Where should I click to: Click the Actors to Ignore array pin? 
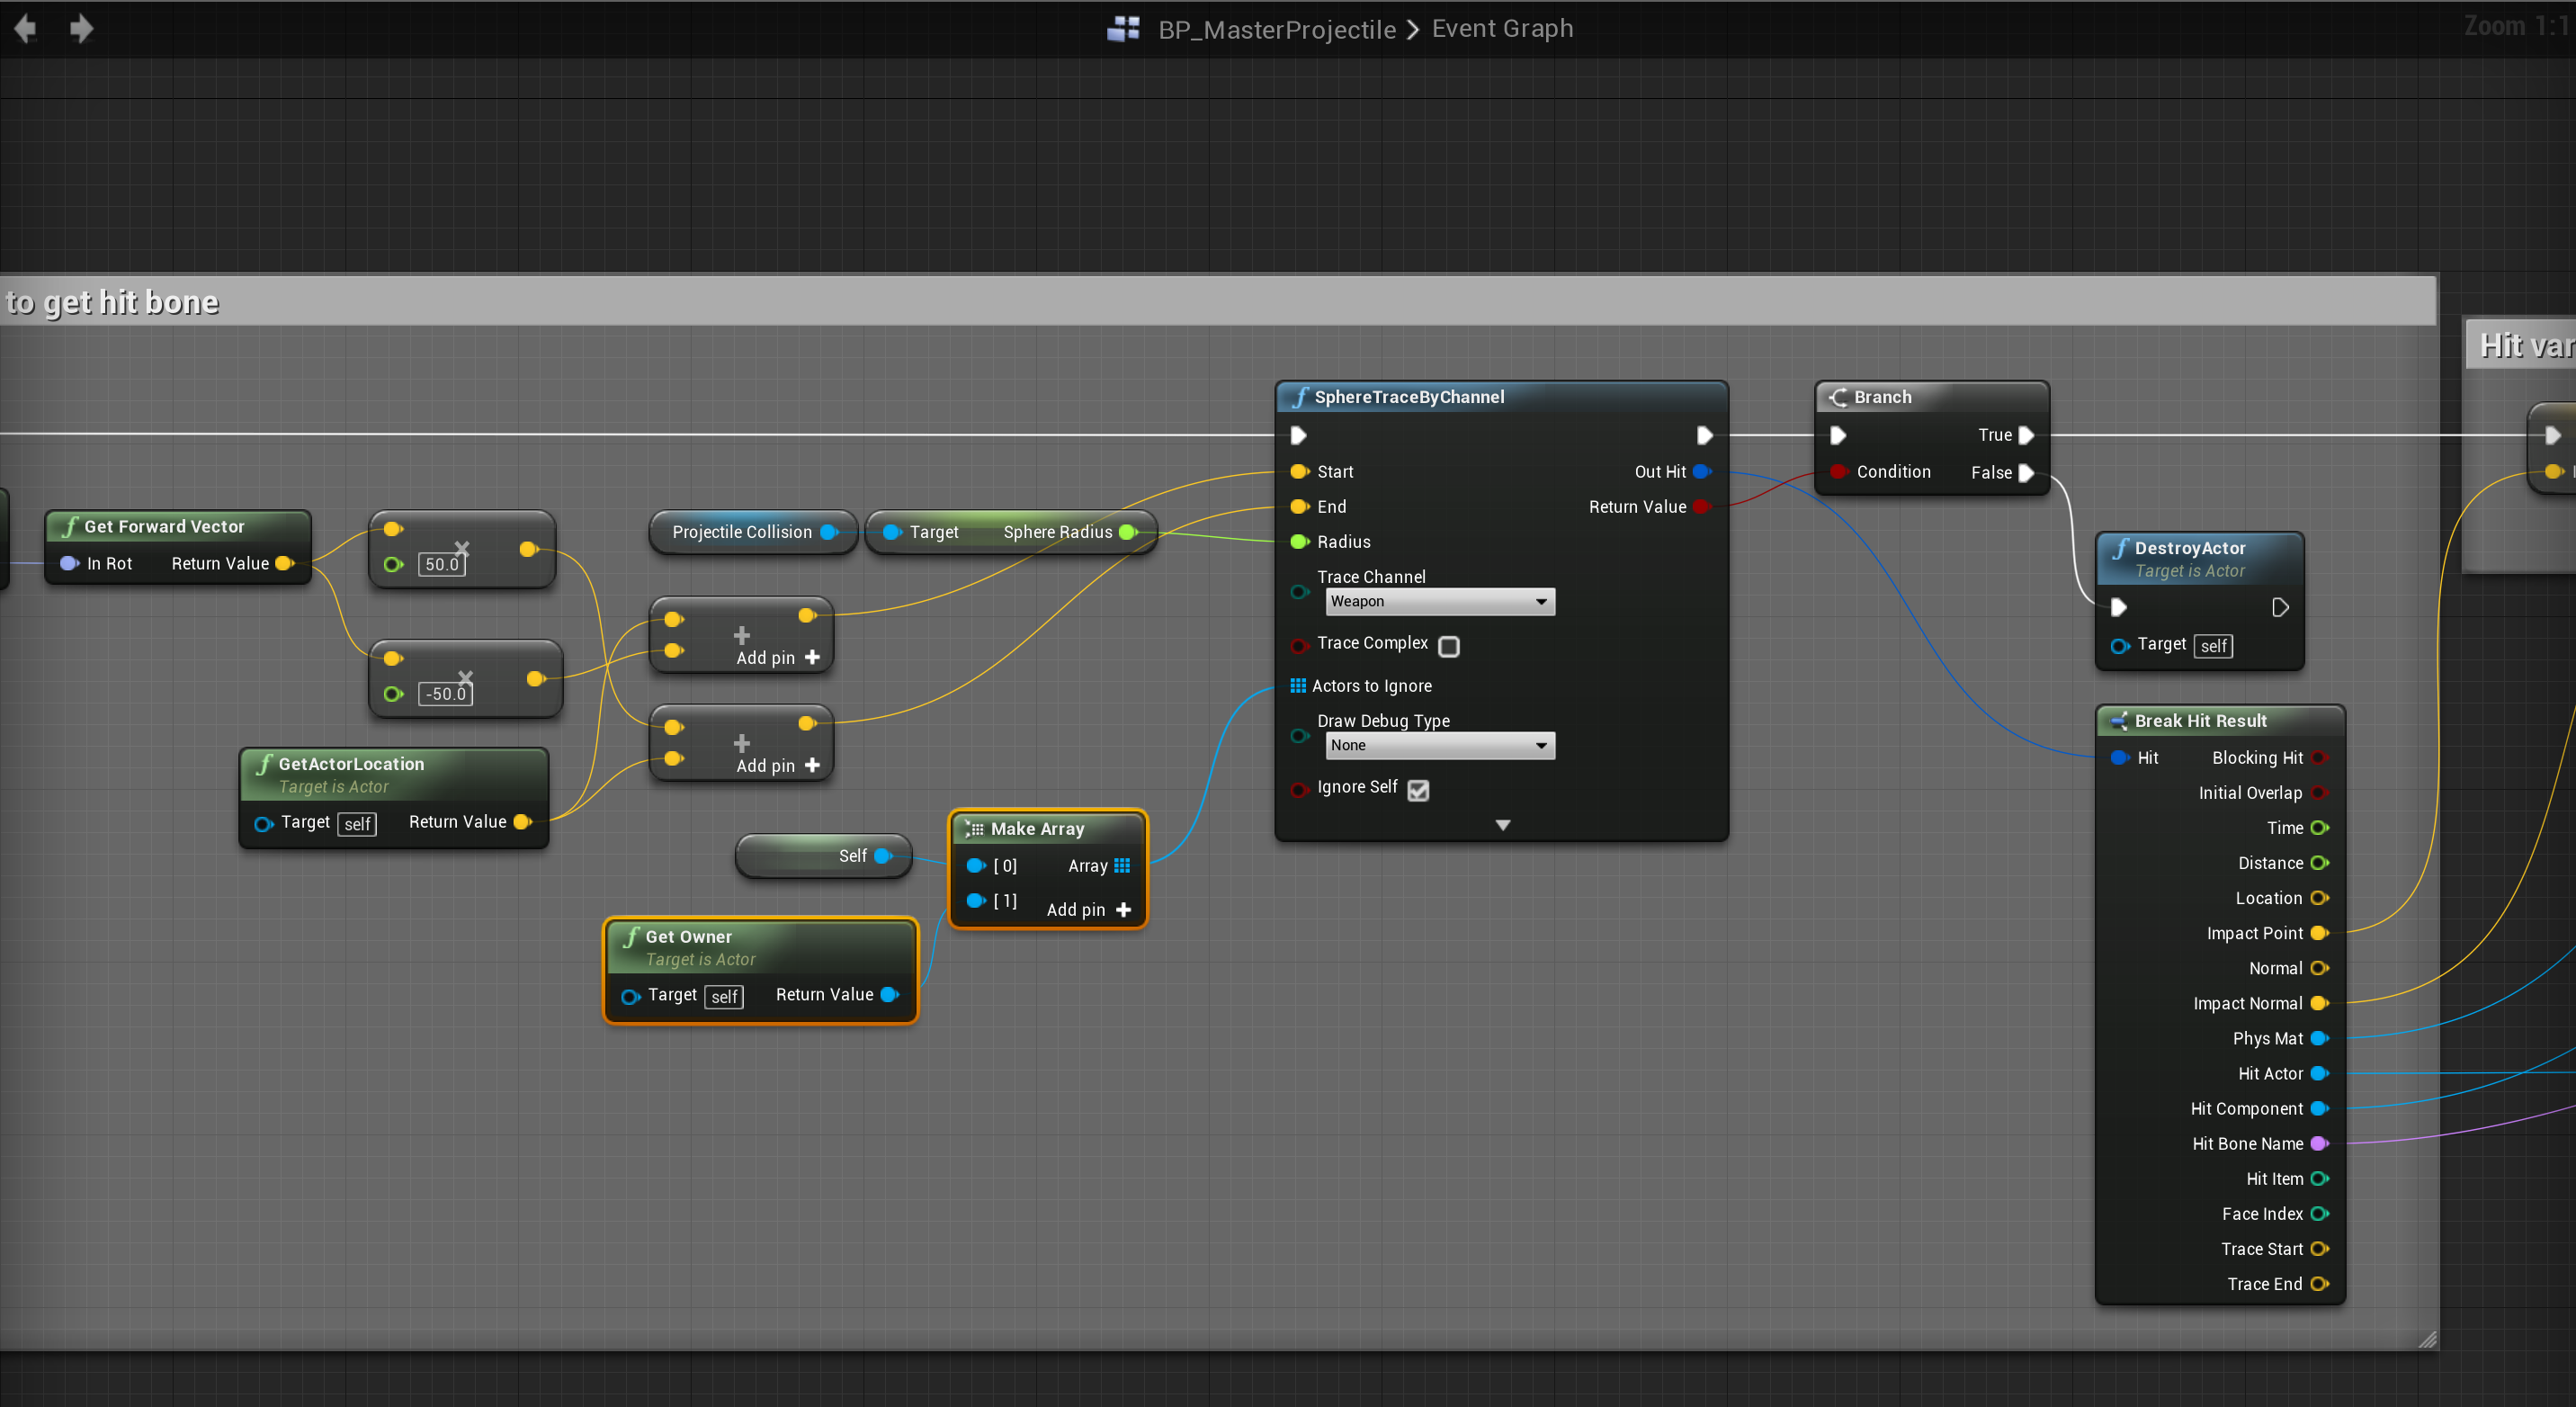coord(1297,686)
